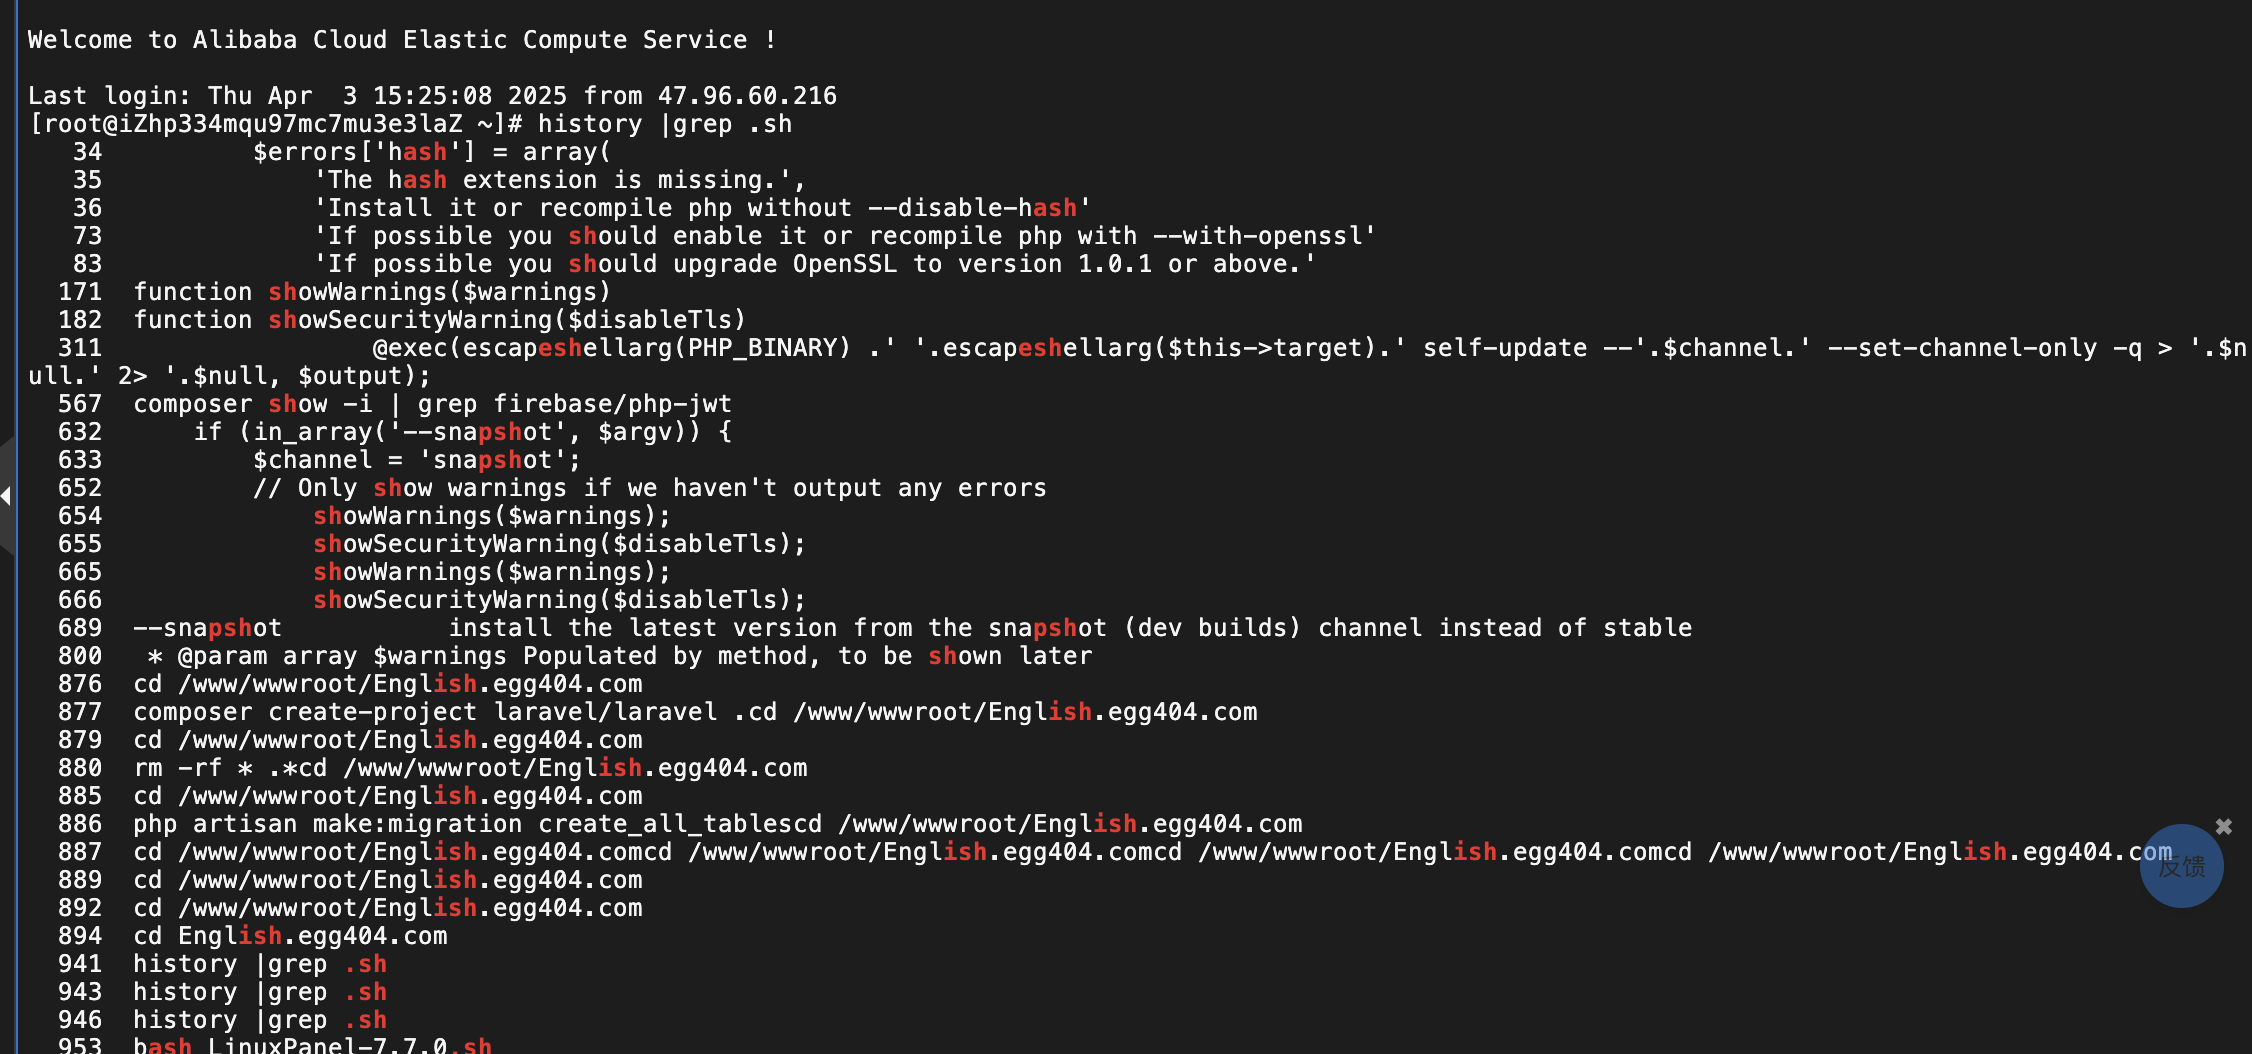Open the 反馈 feedback bubble
The image size is (2252, 1054).
[x=2181, y=866]
